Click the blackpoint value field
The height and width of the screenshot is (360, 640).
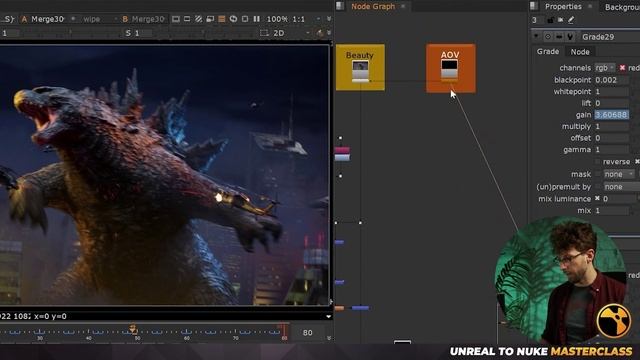pos(611,80)
